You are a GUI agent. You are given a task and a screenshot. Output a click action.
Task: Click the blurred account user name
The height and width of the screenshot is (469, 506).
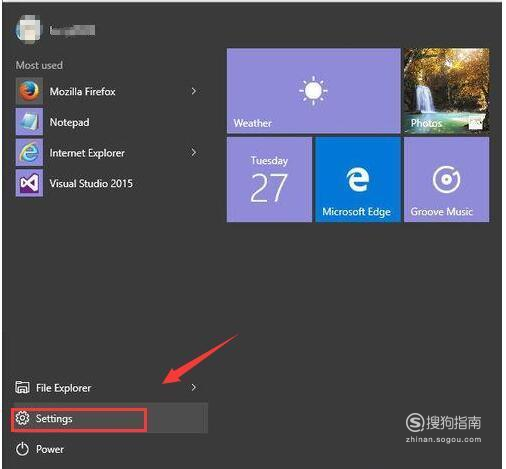click(72, 30)
